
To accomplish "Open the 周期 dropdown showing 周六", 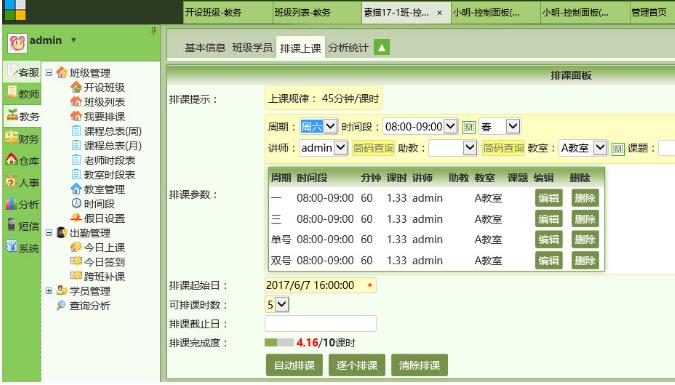I will click(319, 127).
